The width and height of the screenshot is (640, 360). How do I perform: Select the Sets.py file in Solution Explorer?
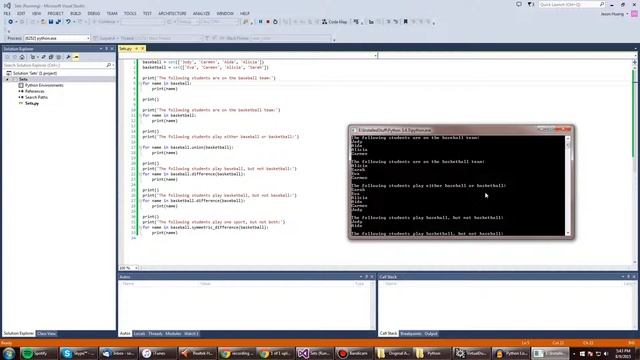point(32,103)
